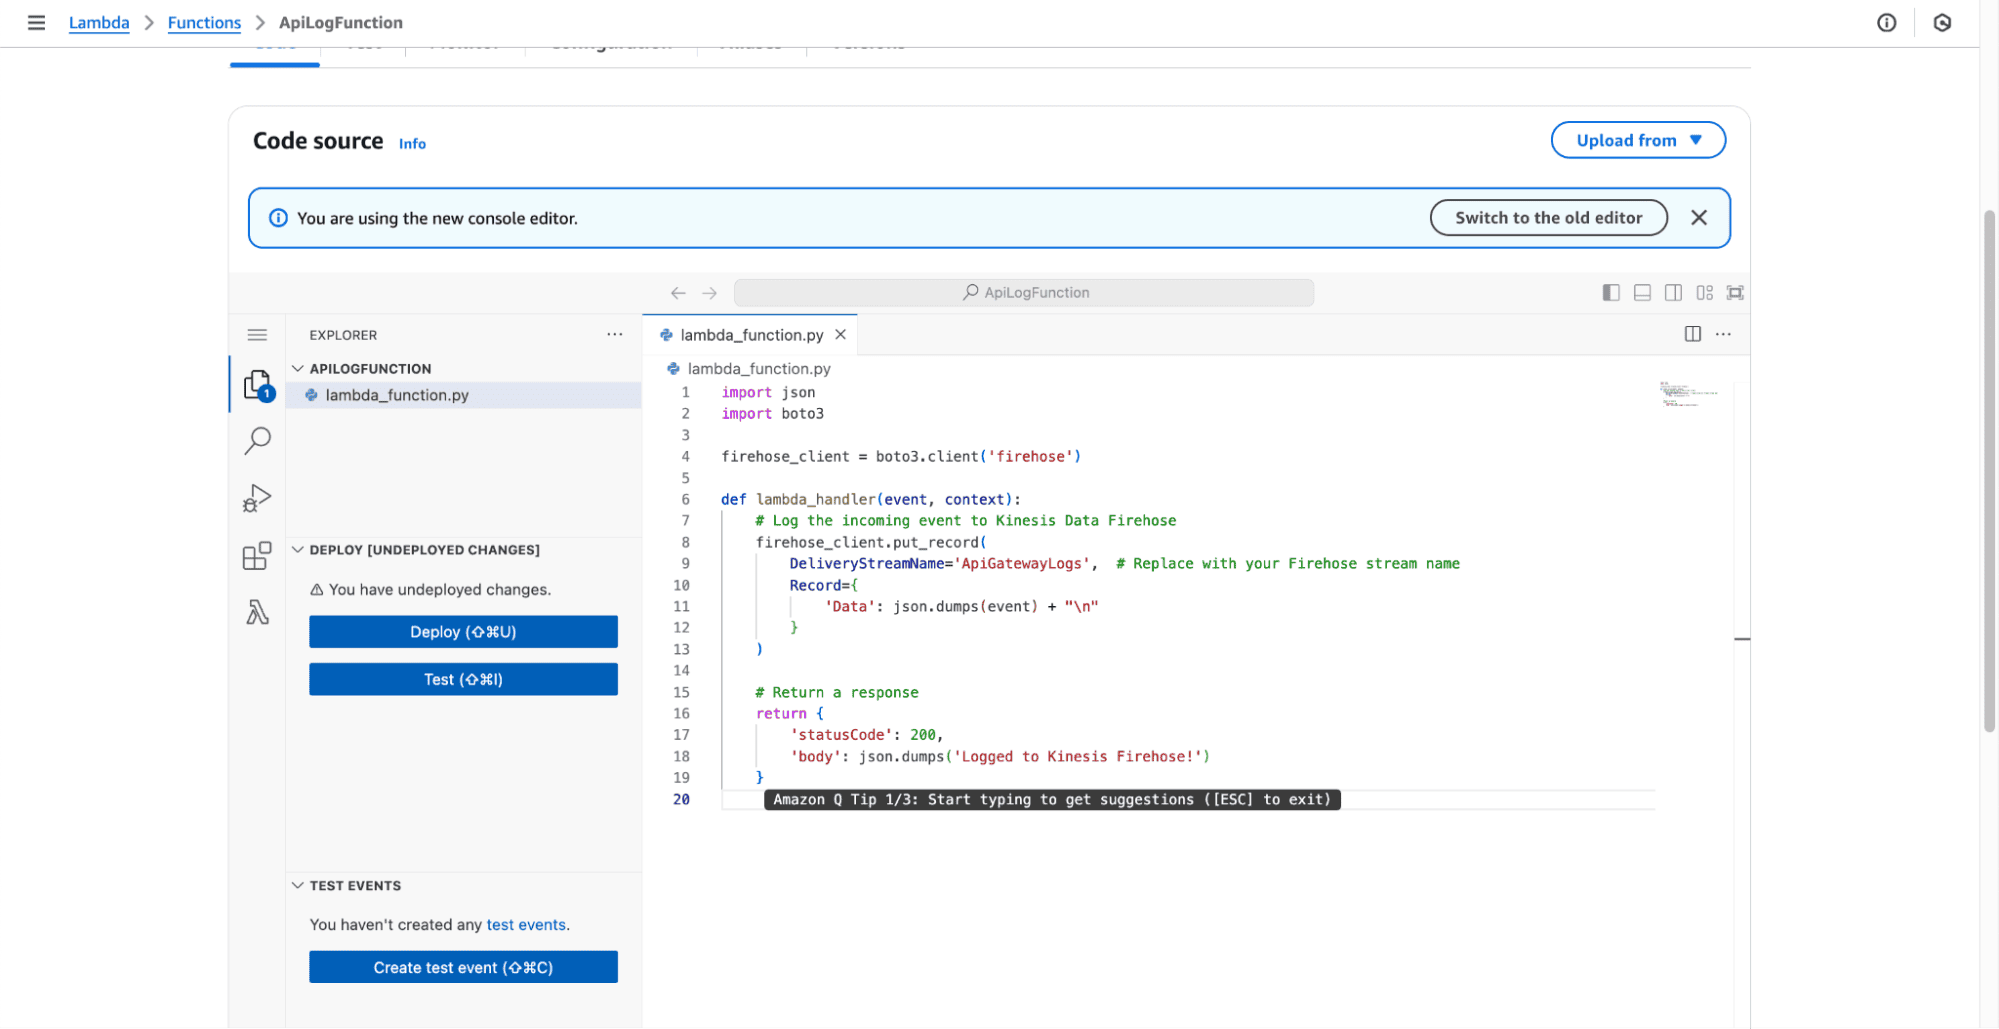
Task: Open the Upload from dropdown
Action: coord(1637,140)
